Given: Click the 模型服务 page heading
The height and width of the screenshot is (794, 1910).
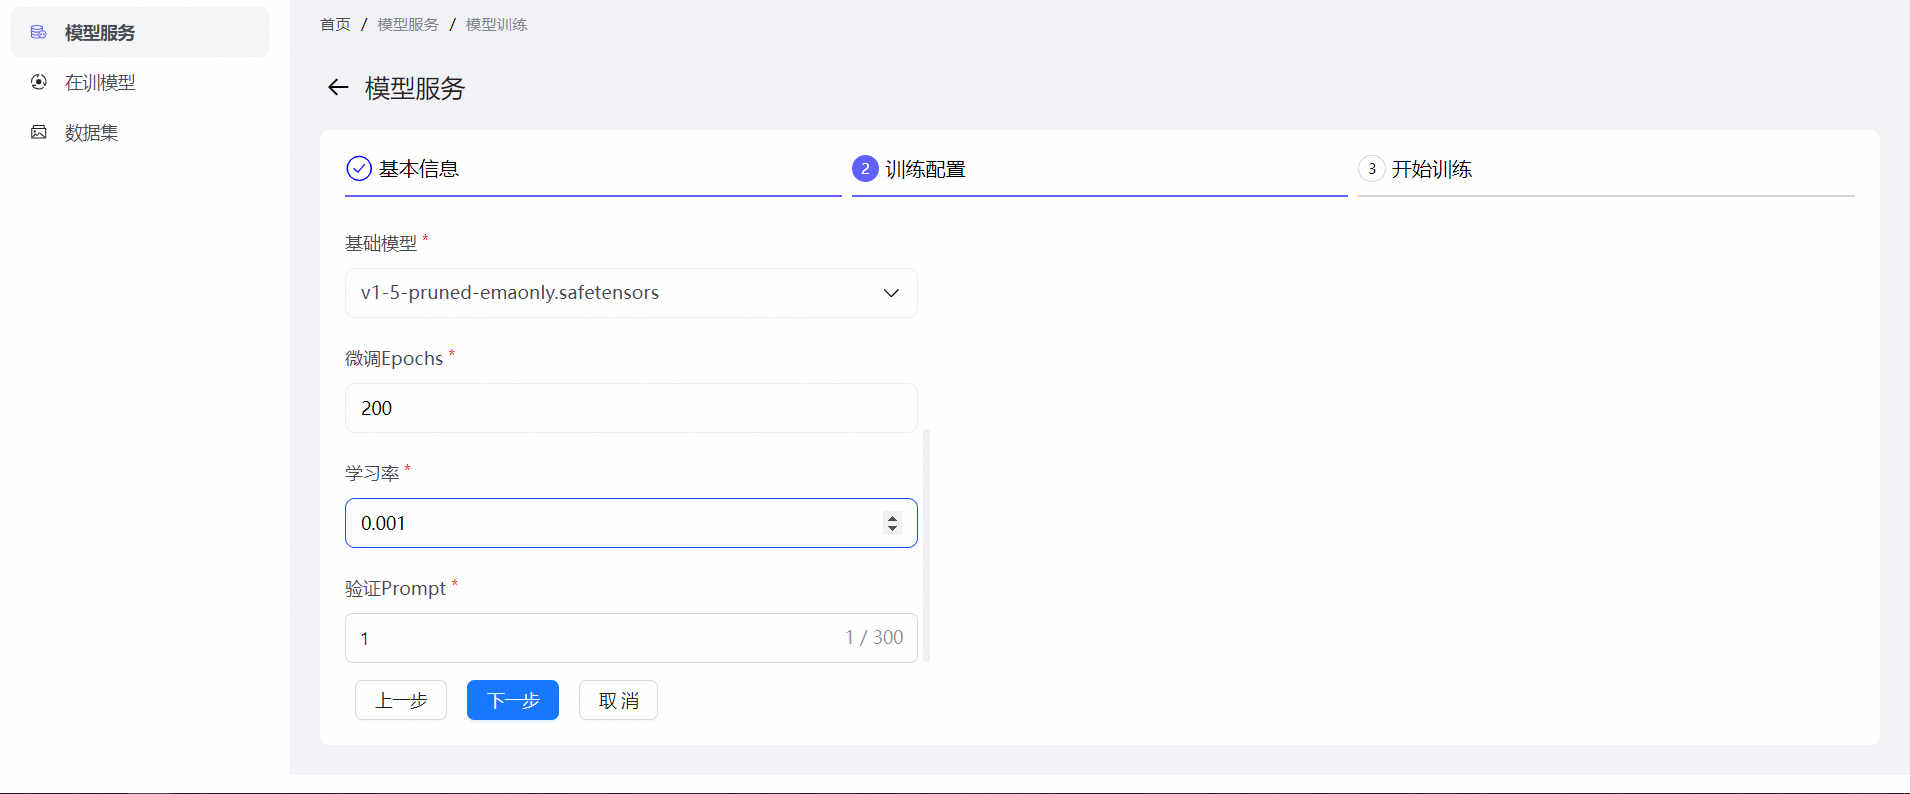Looking at the screenshot, I should click(415, 88).
